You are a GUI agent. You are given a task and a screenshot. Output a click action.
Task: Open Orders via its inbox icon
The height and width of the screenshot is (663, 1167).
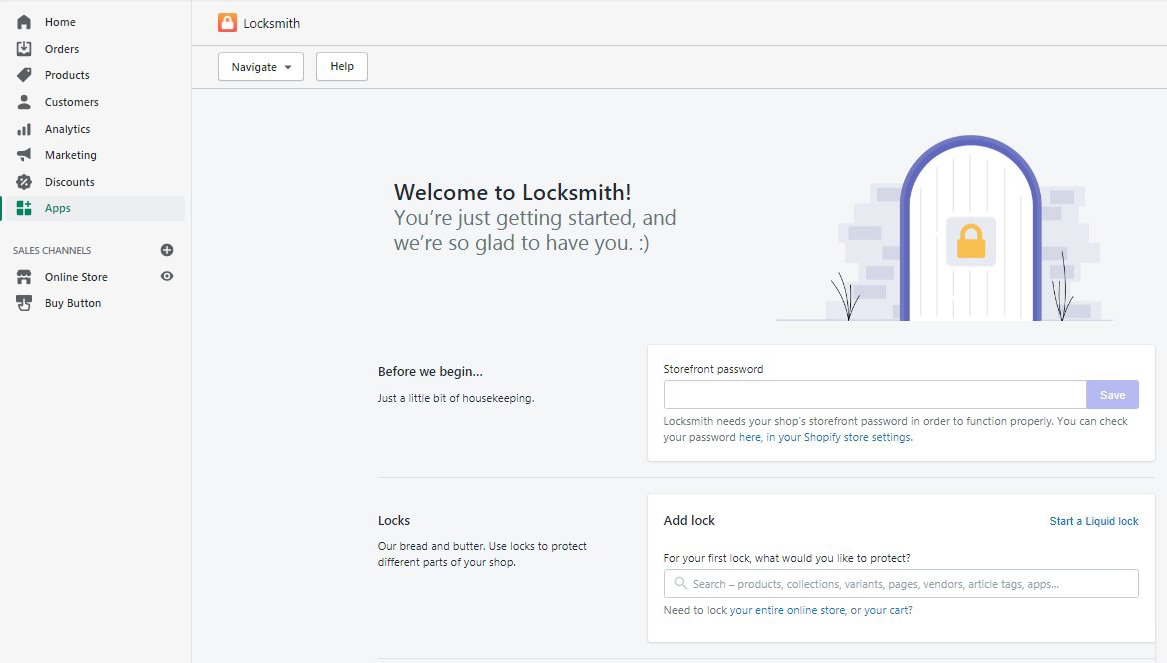click(x=24, y=49)
